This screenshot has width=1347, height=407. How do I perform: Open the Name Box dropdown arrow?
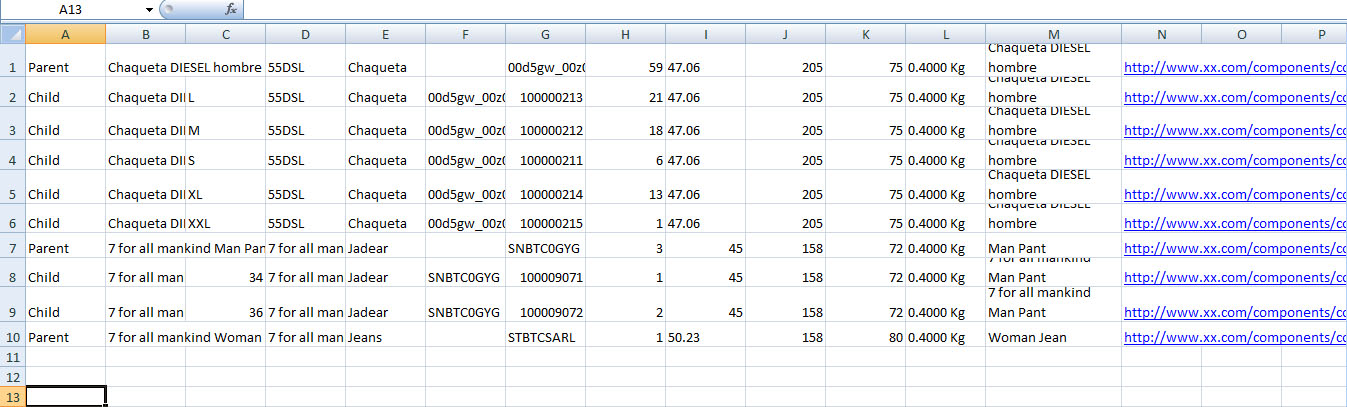click(x=150, y=9)
